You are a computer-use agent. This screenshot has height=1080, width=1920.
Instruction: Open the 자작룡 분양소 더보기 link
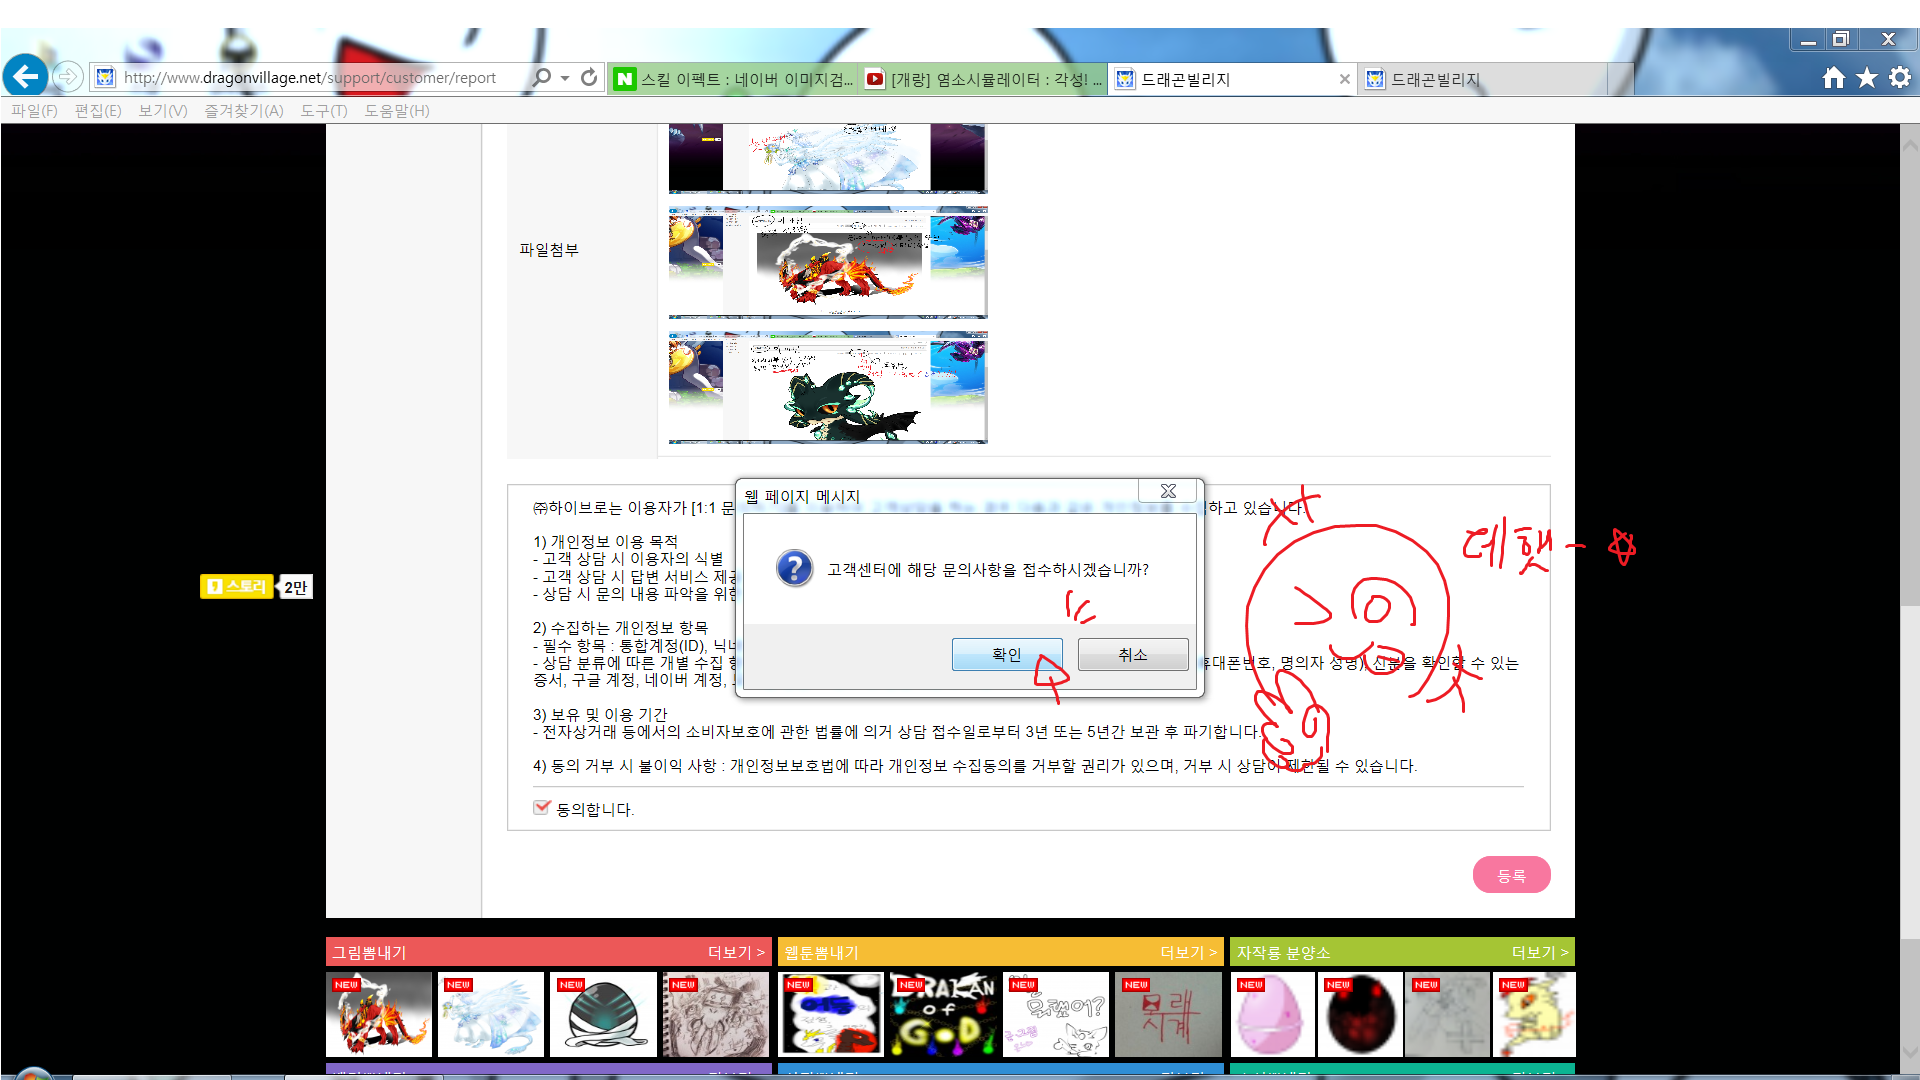coord(1540,952)
